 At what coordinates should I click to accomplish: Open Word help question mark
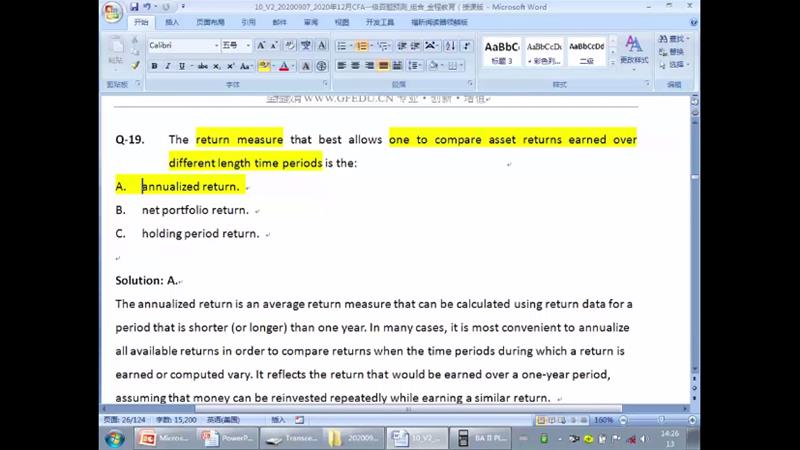point(693,22)
